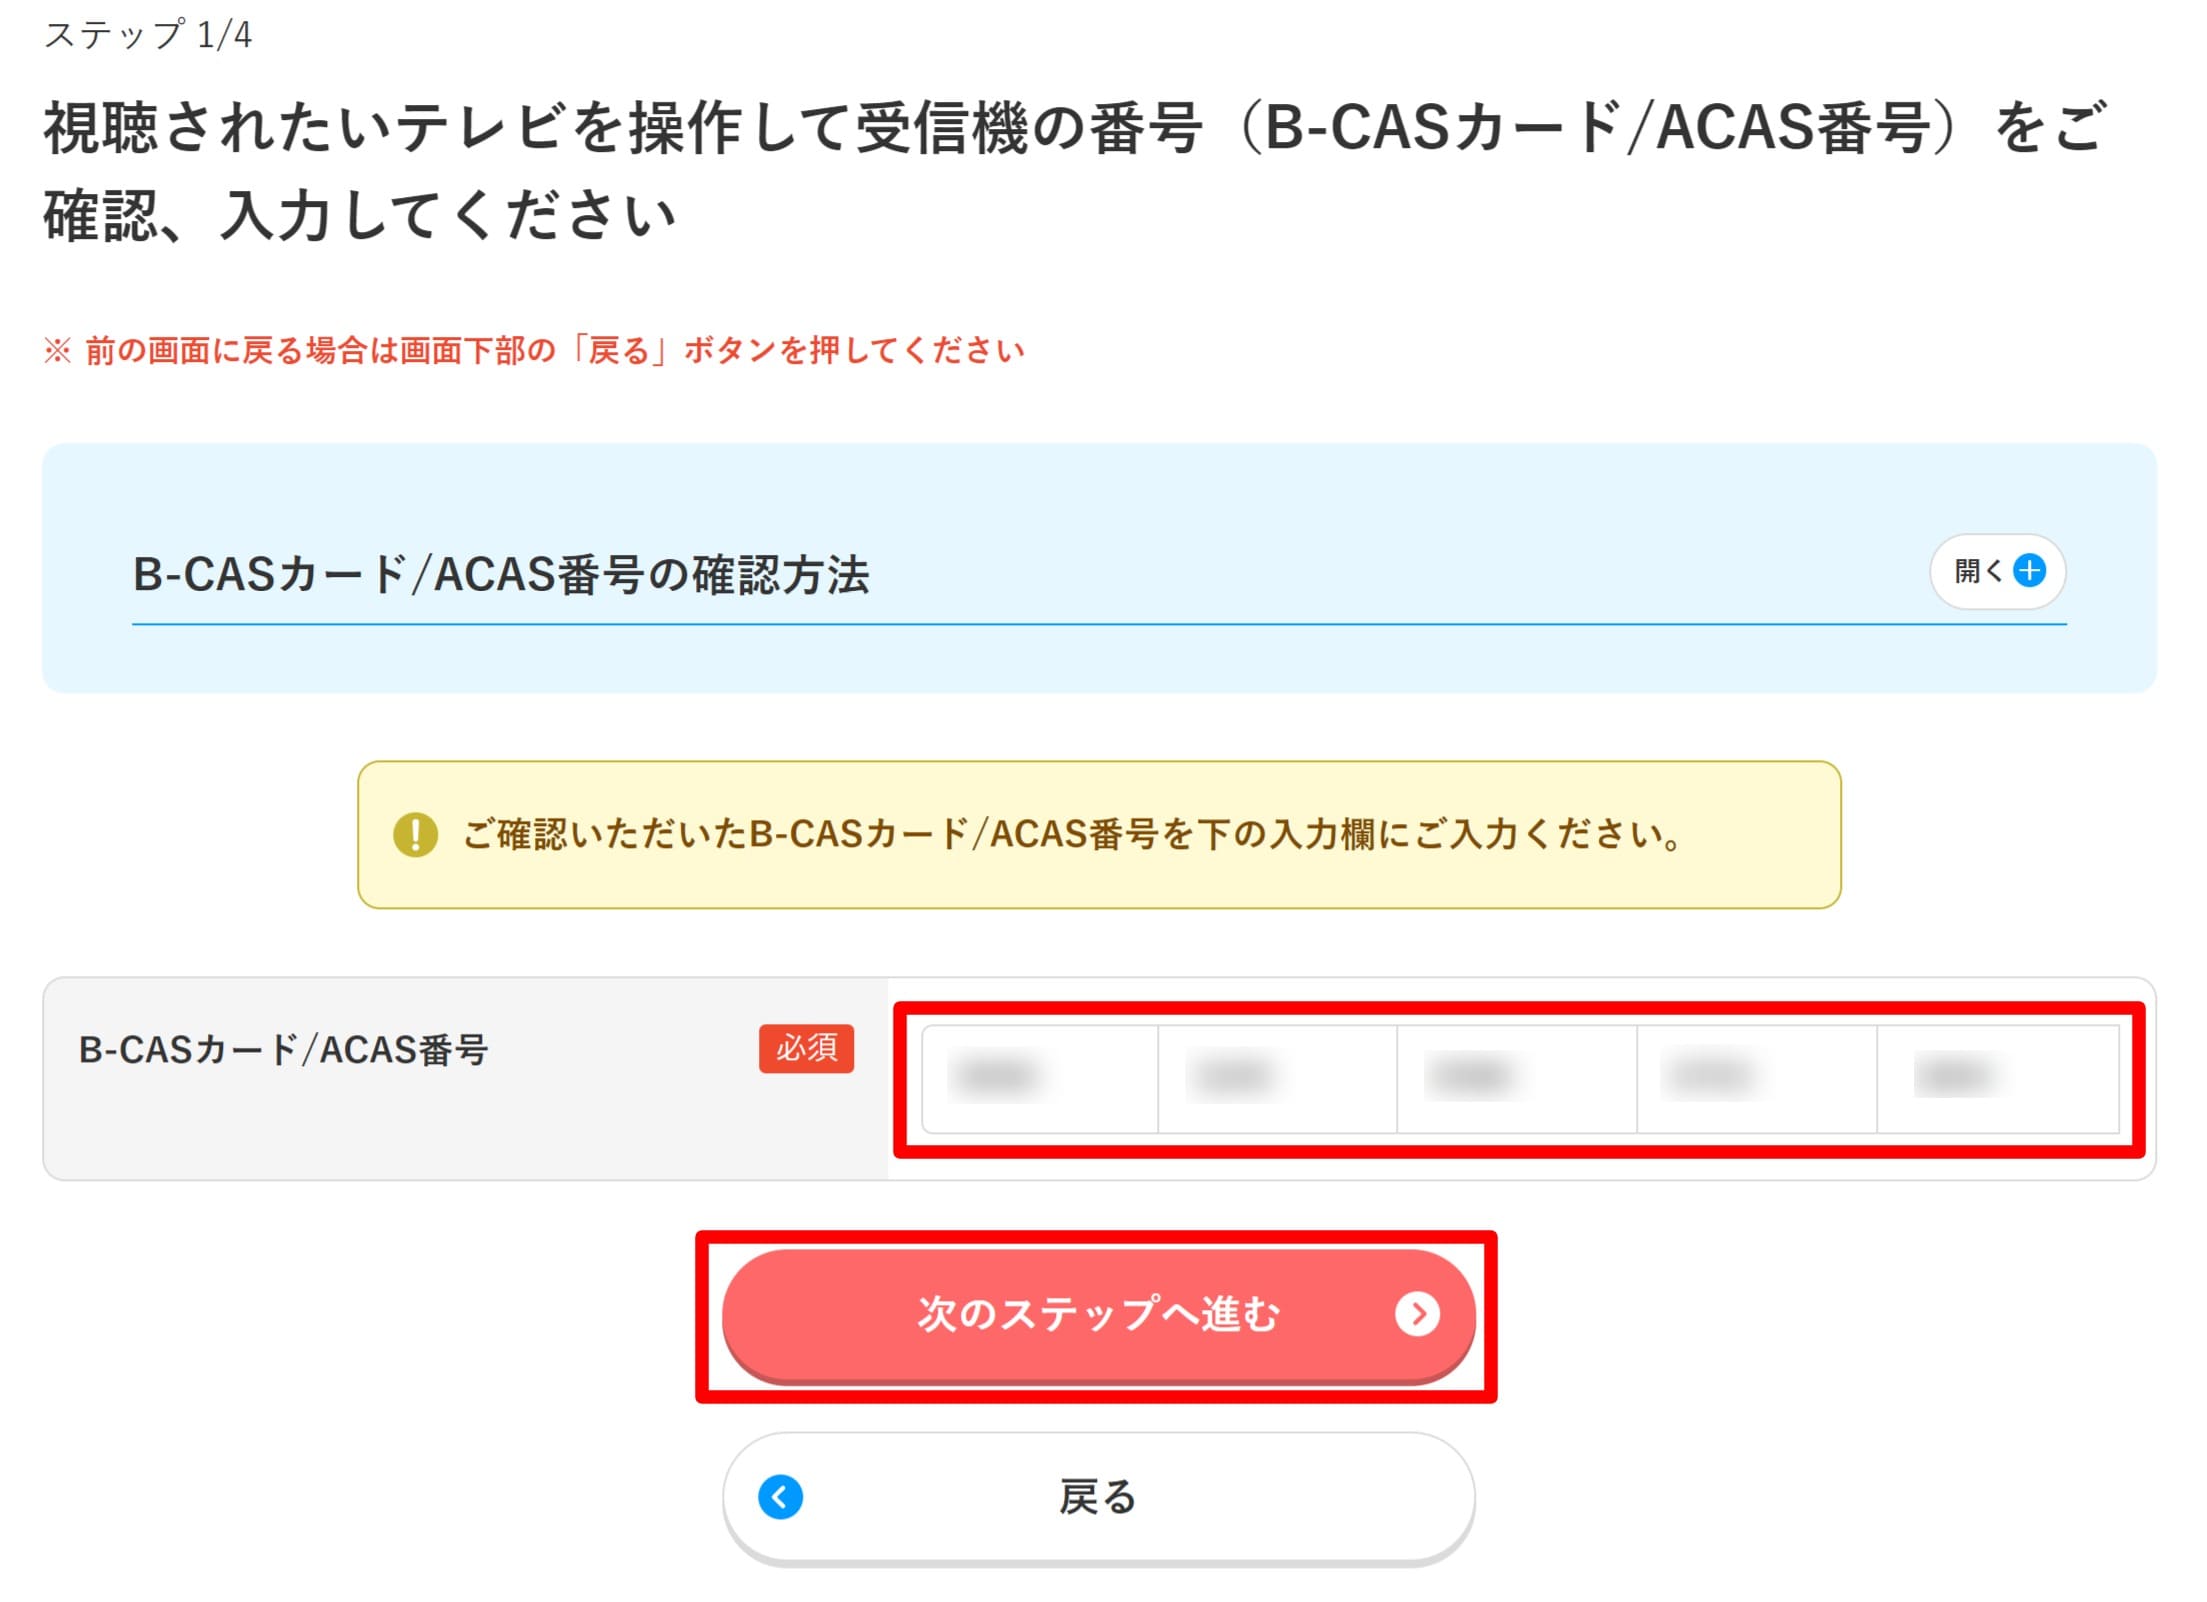The image size is (2207, 1602).
Task: Click the plus icon next to 開く
Action: pos(2028,571)
